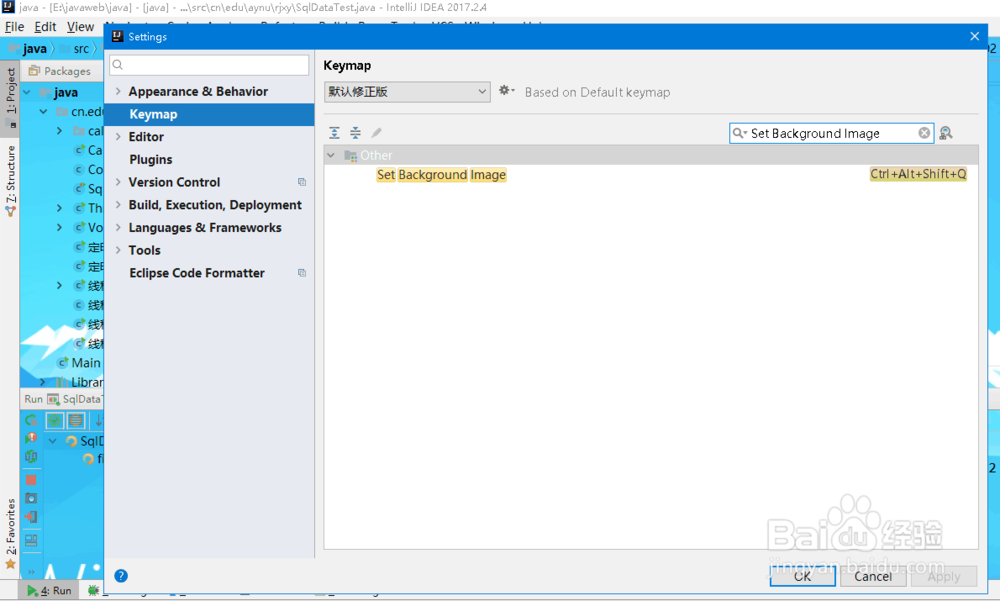Screen dimensions: 1000x601
Task: Collapse the java root node in project tree
Action: coord(27,93)
